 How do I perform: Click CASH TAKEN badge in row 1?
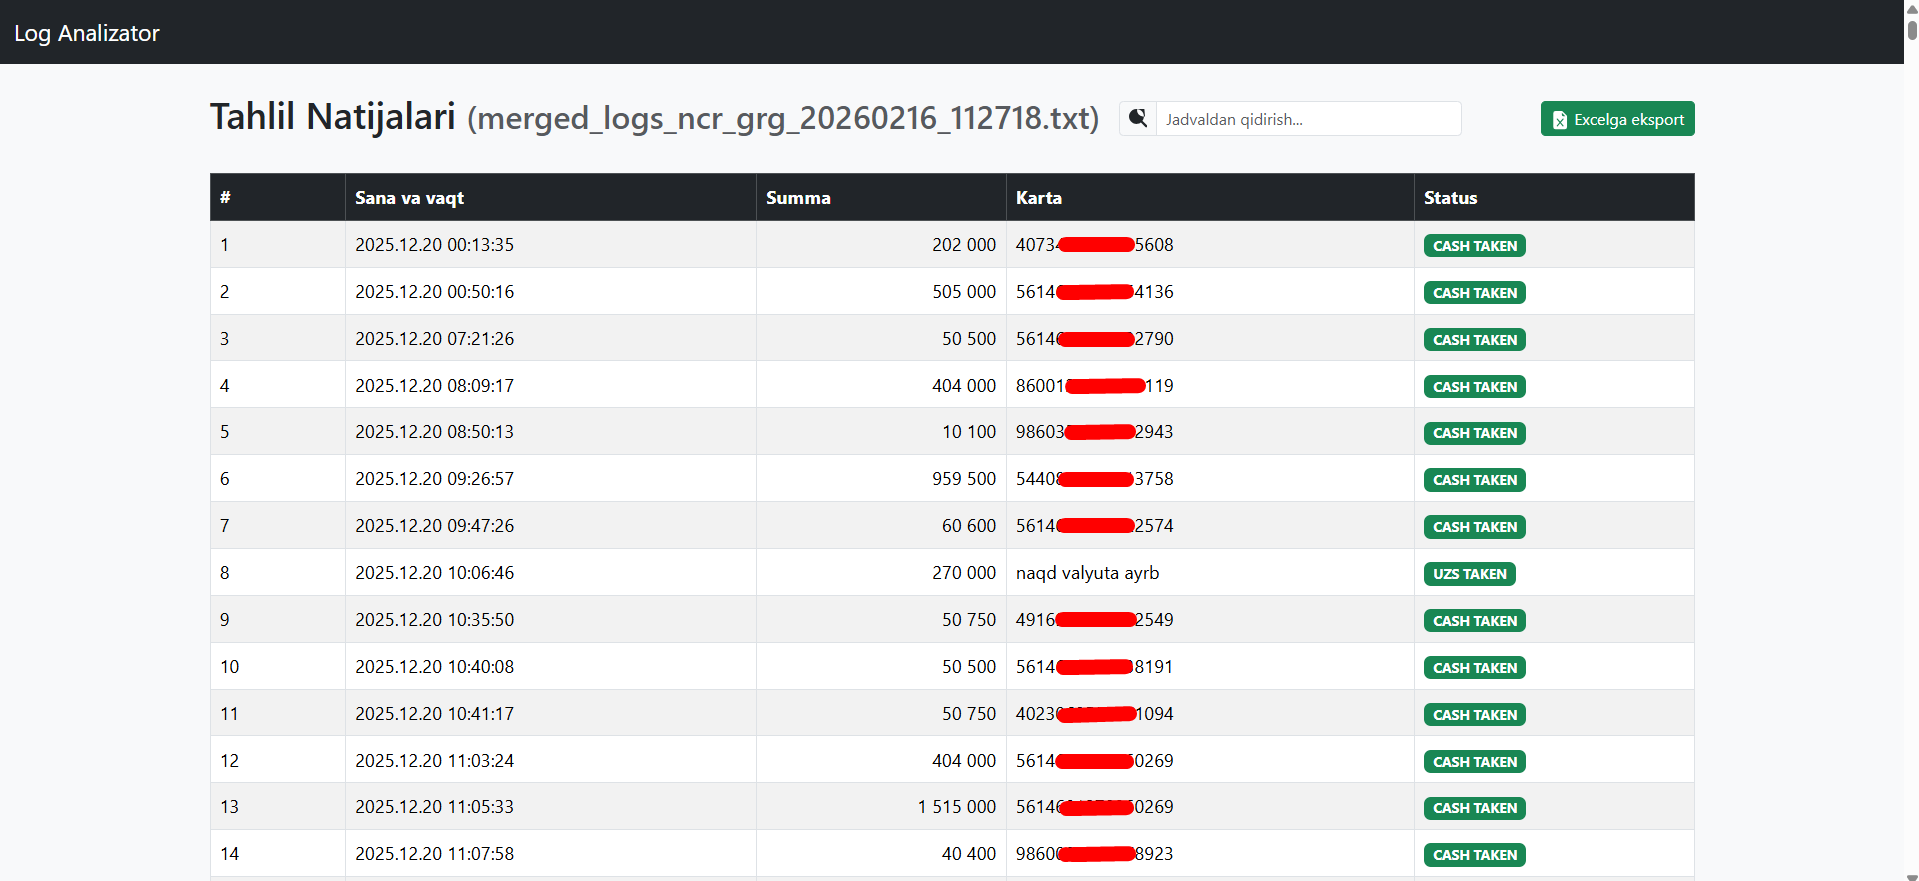point(1474,246)
